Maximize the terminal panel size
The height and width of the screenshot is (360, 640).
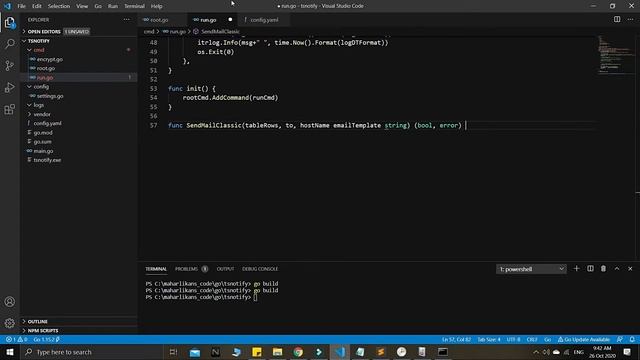(617, 269)
